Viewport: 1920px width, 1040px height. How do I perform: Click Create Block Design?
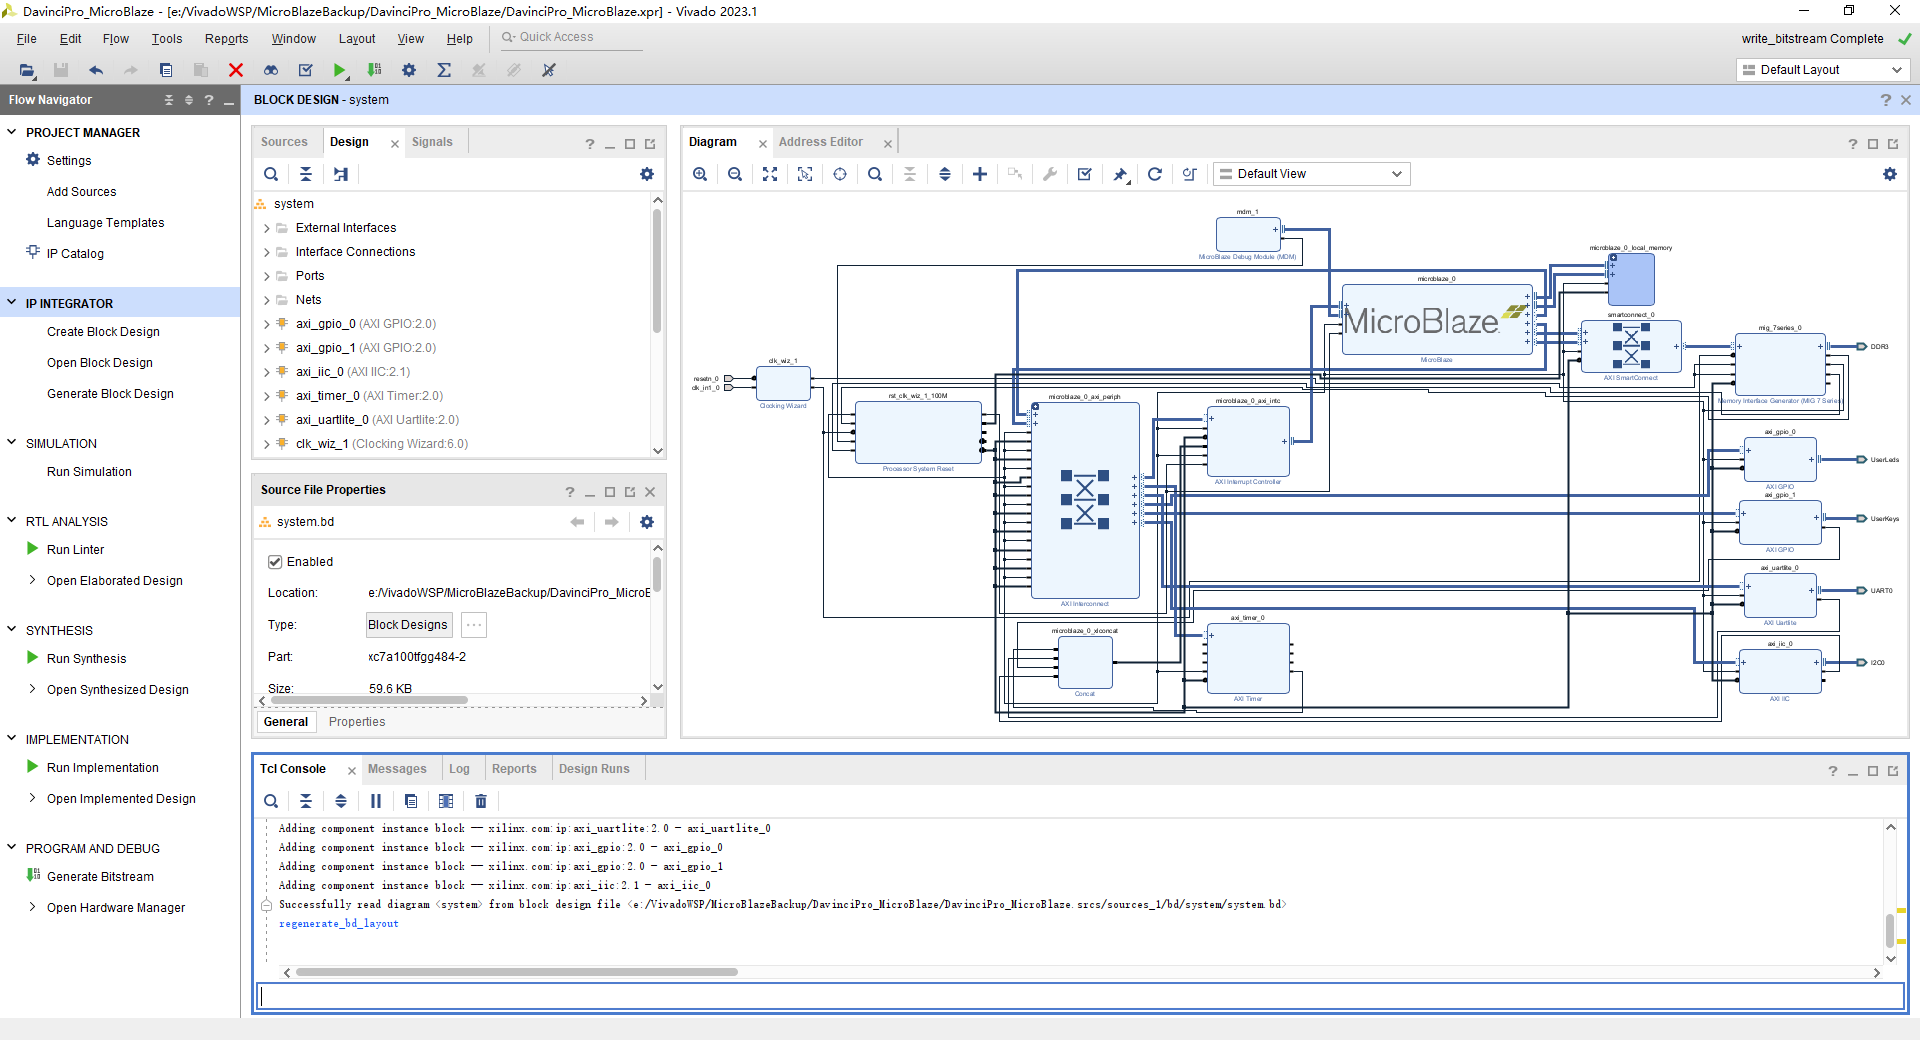click(x=103, y=332)
